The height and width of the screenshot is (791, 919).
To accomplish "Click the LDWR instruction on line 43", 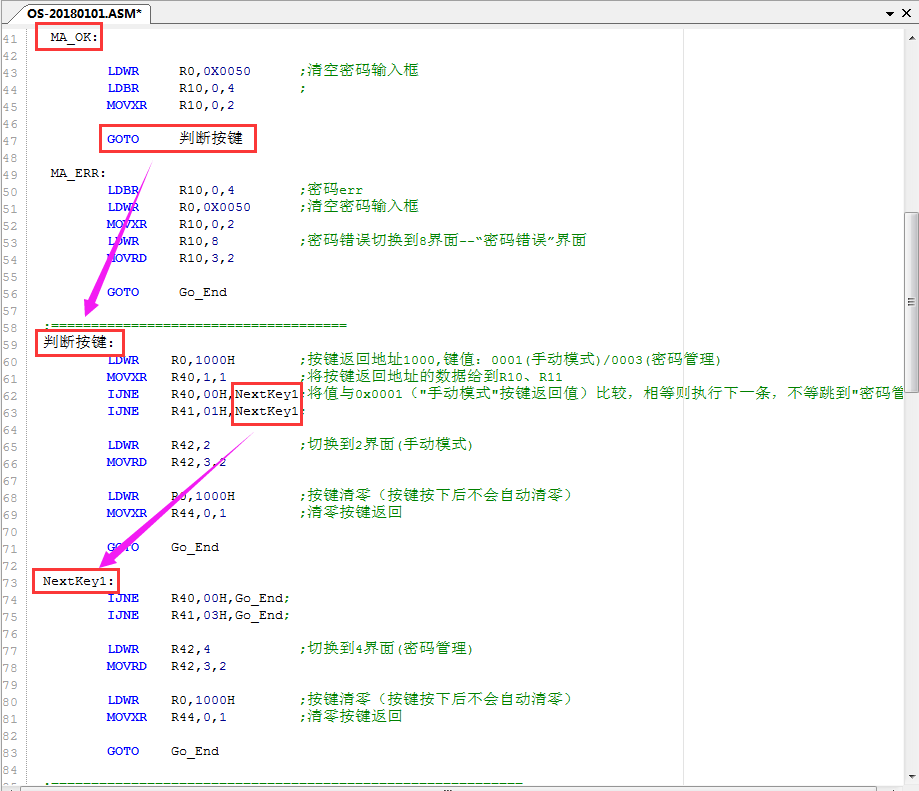I will point(123,71).
